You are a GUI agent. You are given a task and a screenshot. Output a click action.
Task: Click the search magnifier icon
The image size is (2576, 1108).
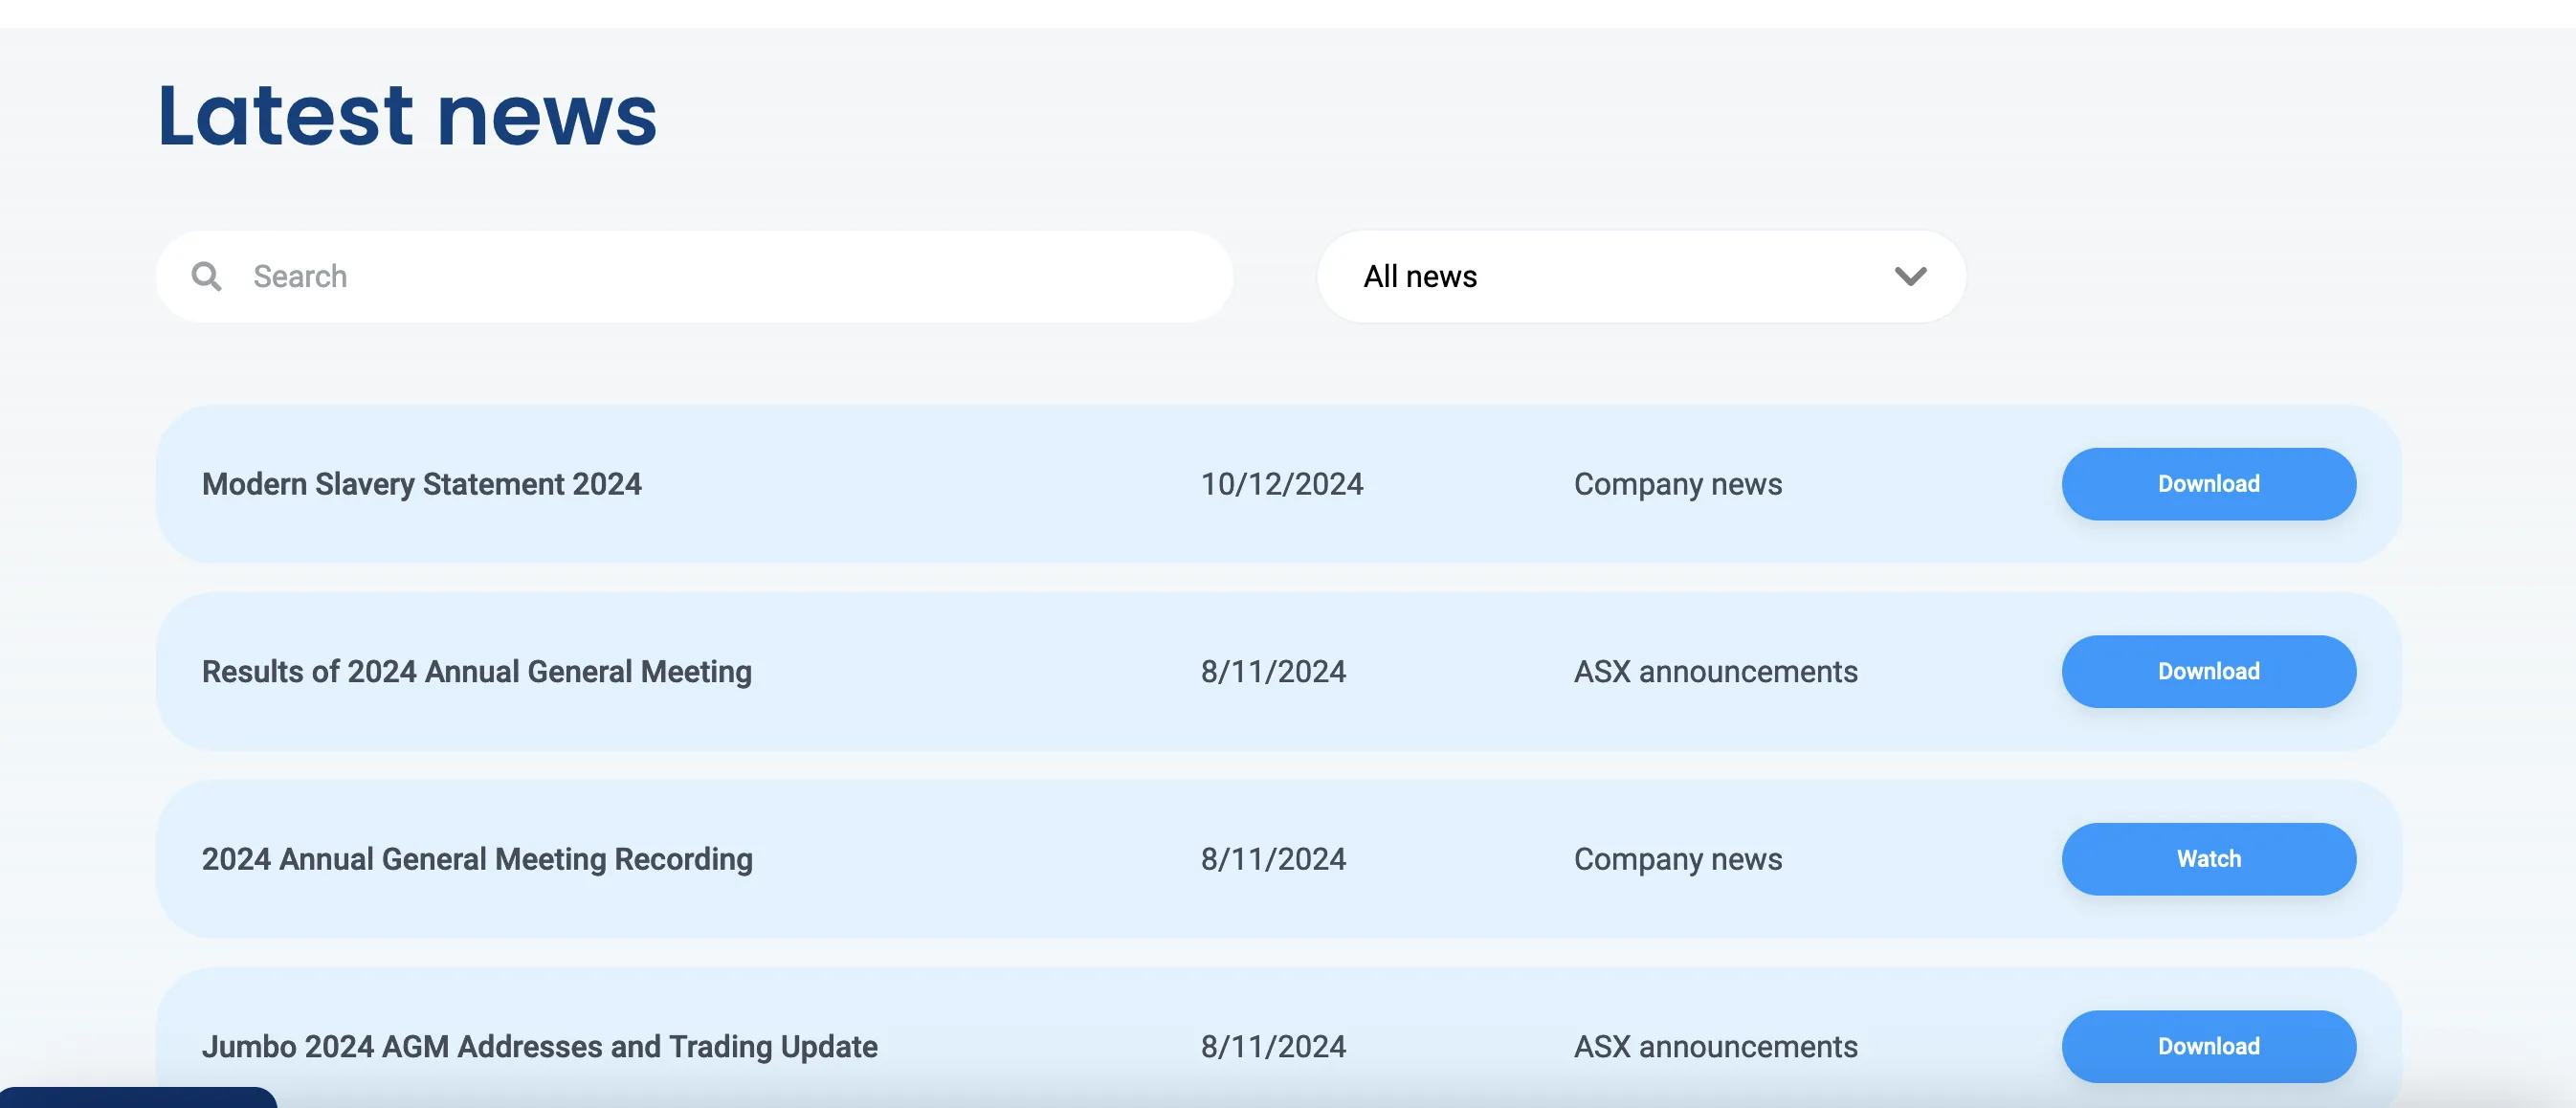click(x=206, y=276)
